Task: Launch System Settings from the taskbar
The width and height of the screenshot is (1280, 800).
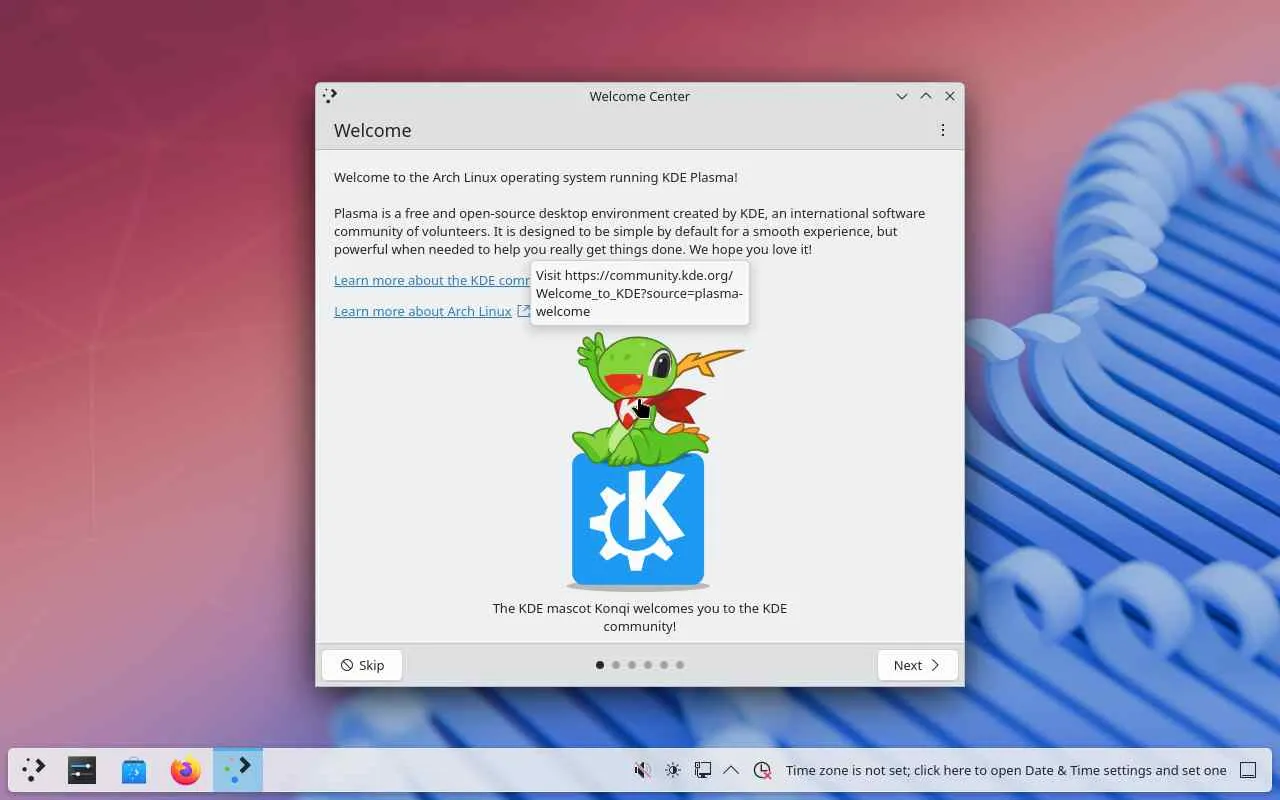Action: pyautogui.click(x=82, y=770)
